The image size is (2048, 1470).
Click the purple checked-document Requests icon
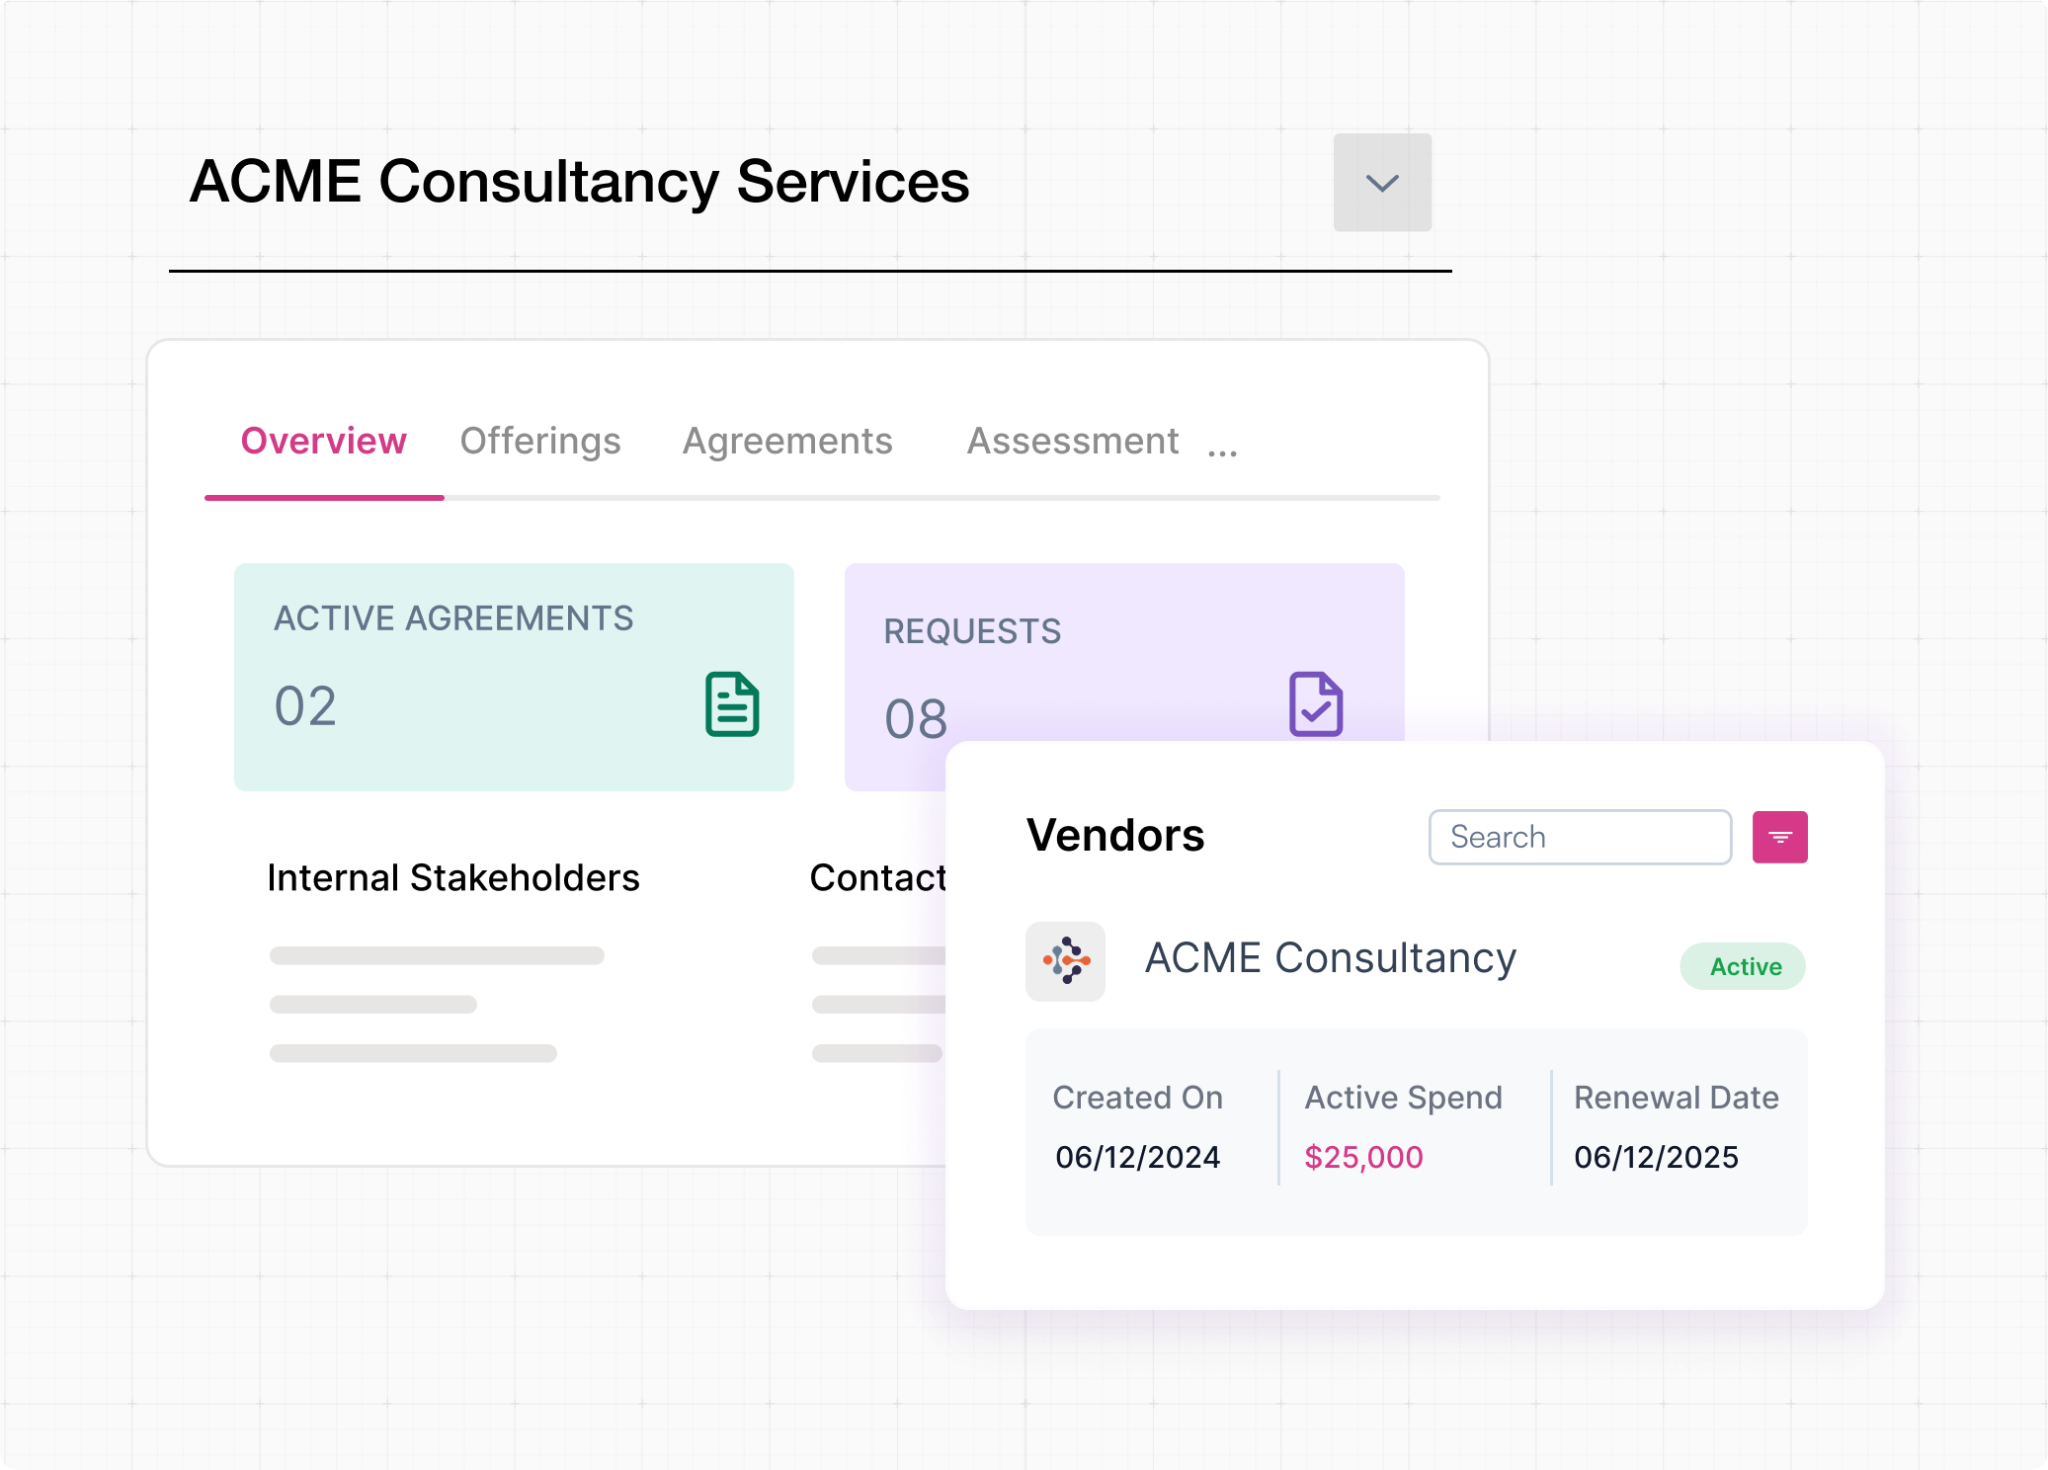1315,704
